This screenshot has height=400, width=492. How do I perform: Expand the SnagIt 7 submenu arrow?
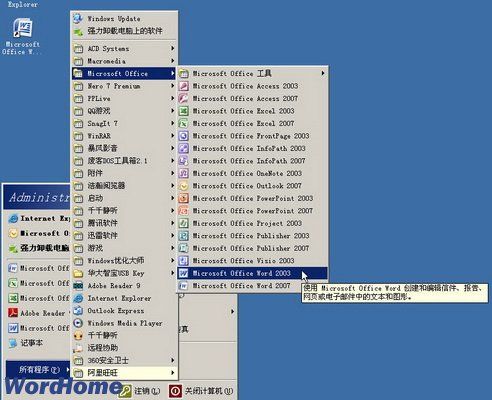point(172,123)
